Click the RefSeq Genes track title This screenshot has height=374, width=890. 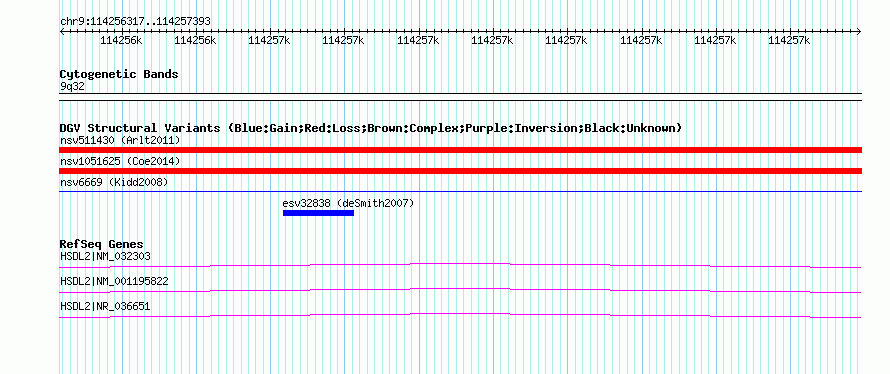point(101,244)
